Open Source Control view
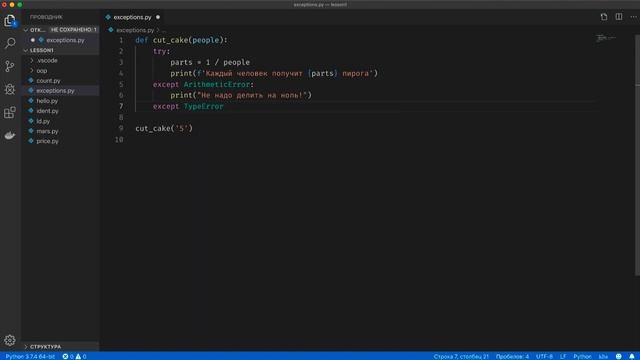This screenshot has width=640, height=360. point(10,66)
